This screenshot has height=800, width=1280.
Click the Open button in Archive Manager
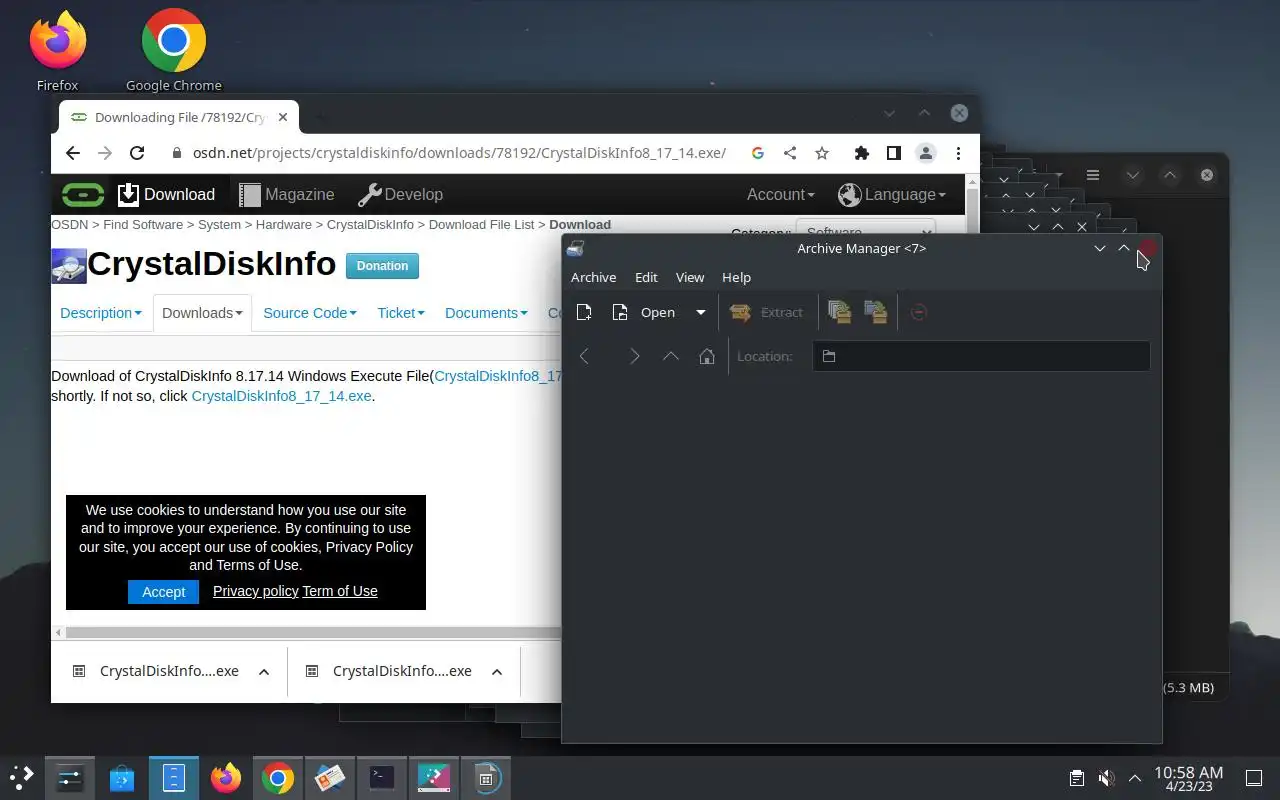(x=644, y=312)
